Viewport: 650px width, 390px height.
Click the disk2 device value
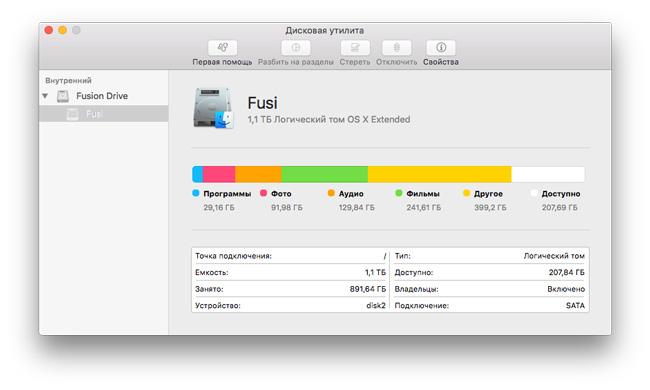pyautogui.click(x=376, y=305)
